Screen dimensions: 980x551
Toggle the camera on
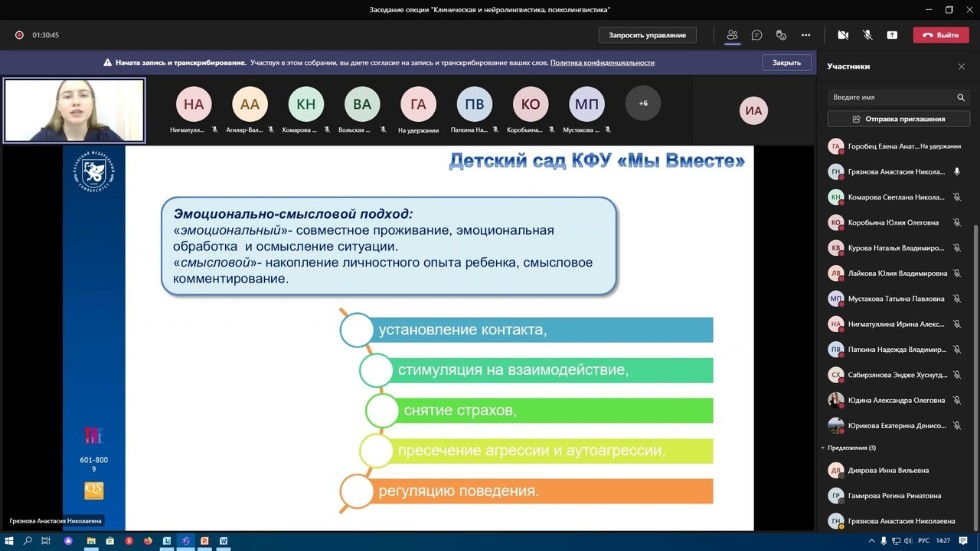click(x=843, y=35)
